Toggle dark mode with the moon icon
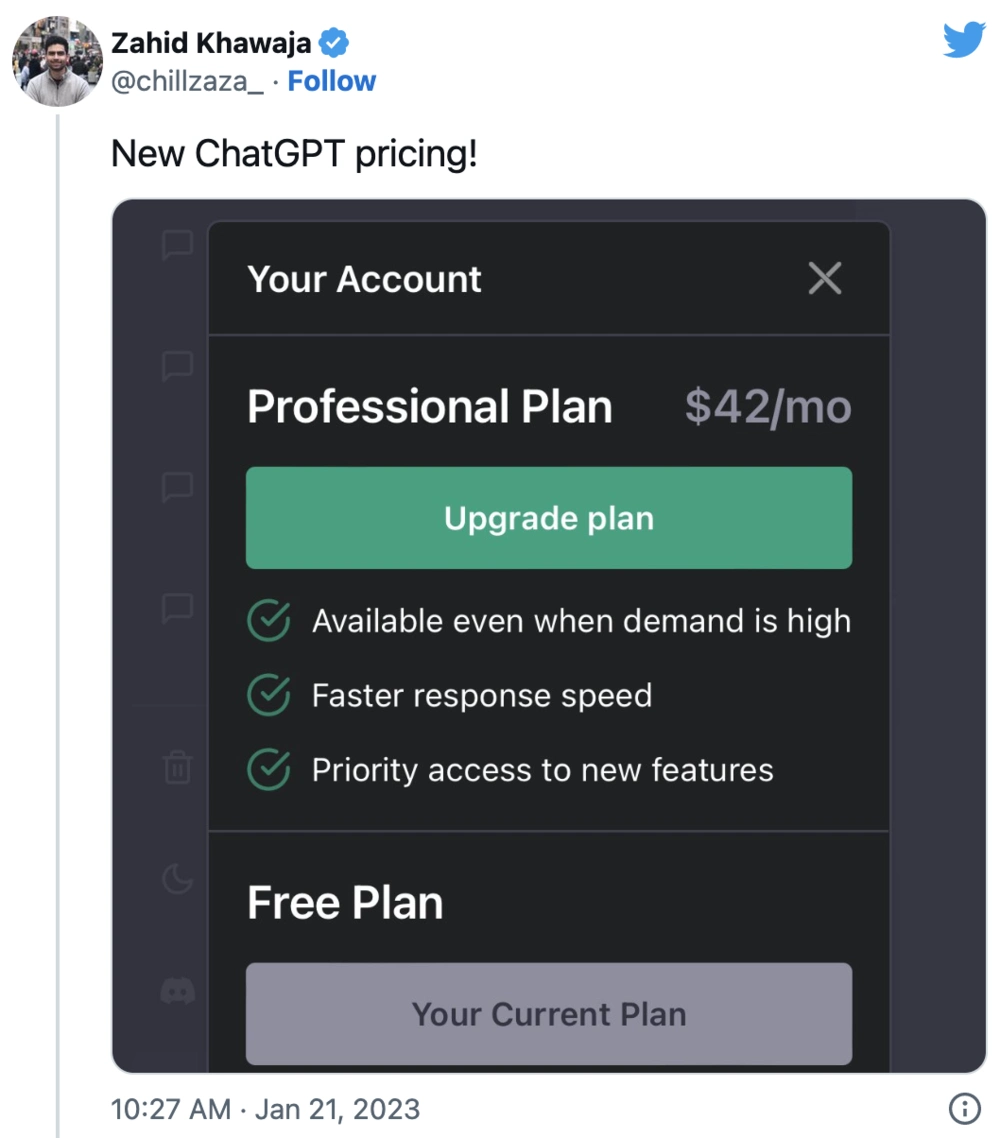The height and width of the screenshot is (1138, 1000). pyautogui.click(x=176, y=880)
